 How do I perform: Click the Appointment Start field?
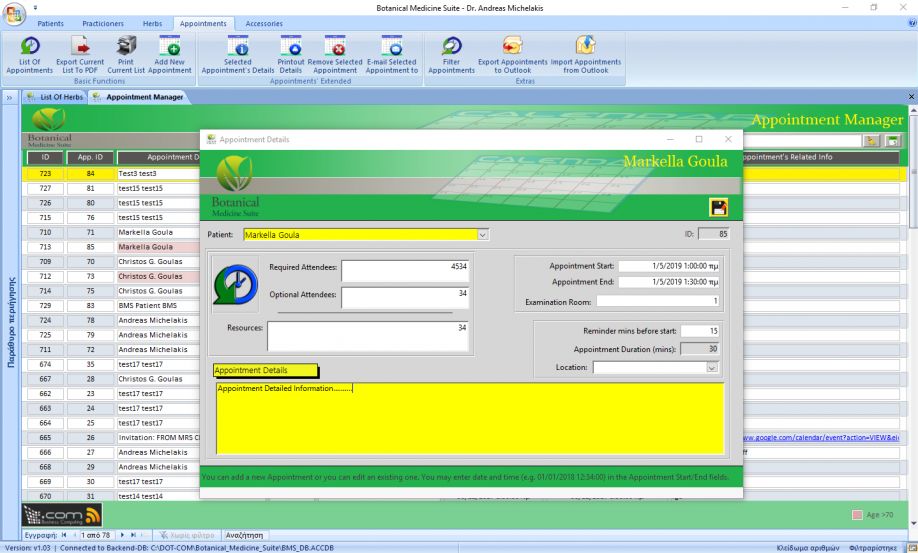tap(669, 266)
